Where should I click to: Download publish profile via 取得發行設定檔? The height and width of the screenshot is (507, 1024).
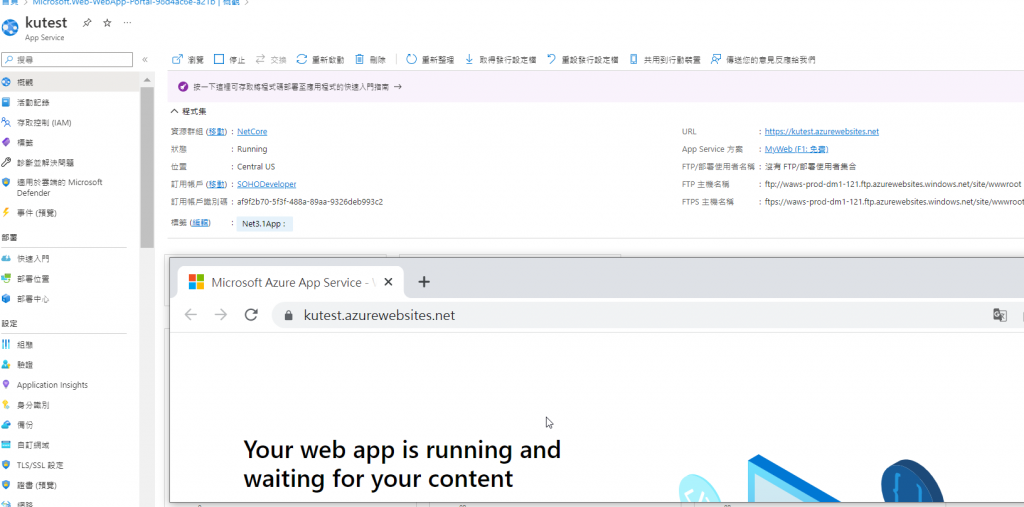[x=500, y=59]
